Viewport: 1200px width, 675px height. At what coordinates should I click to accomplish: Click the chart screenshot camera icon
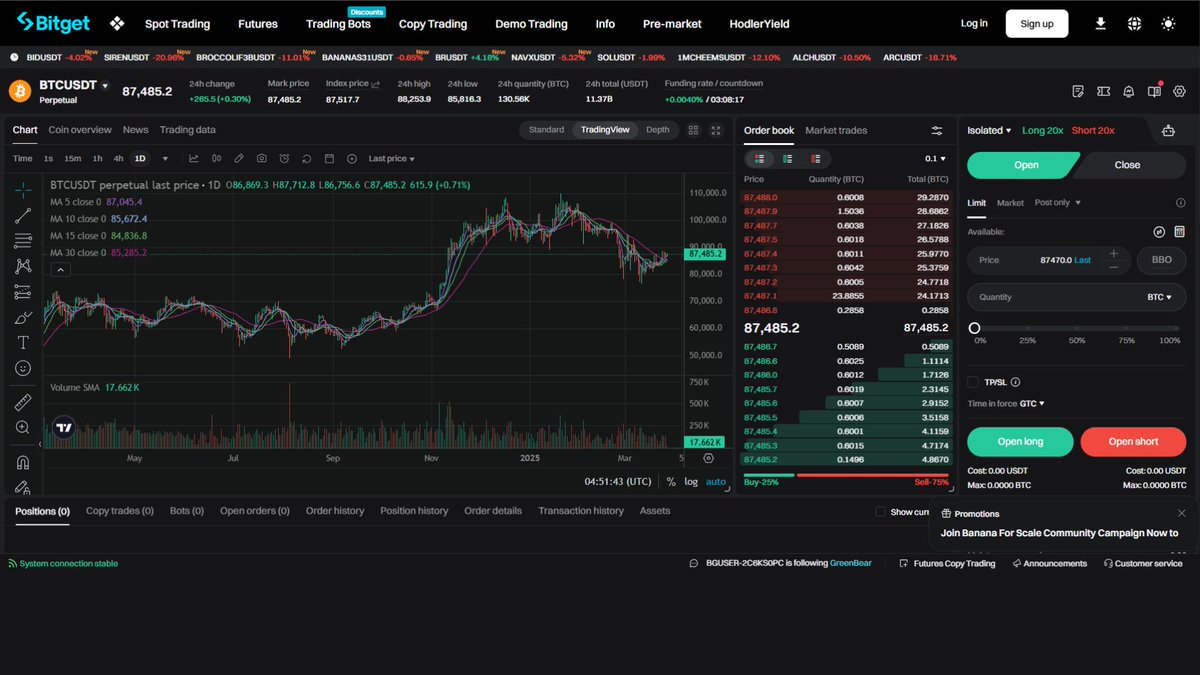pos(261,158)
